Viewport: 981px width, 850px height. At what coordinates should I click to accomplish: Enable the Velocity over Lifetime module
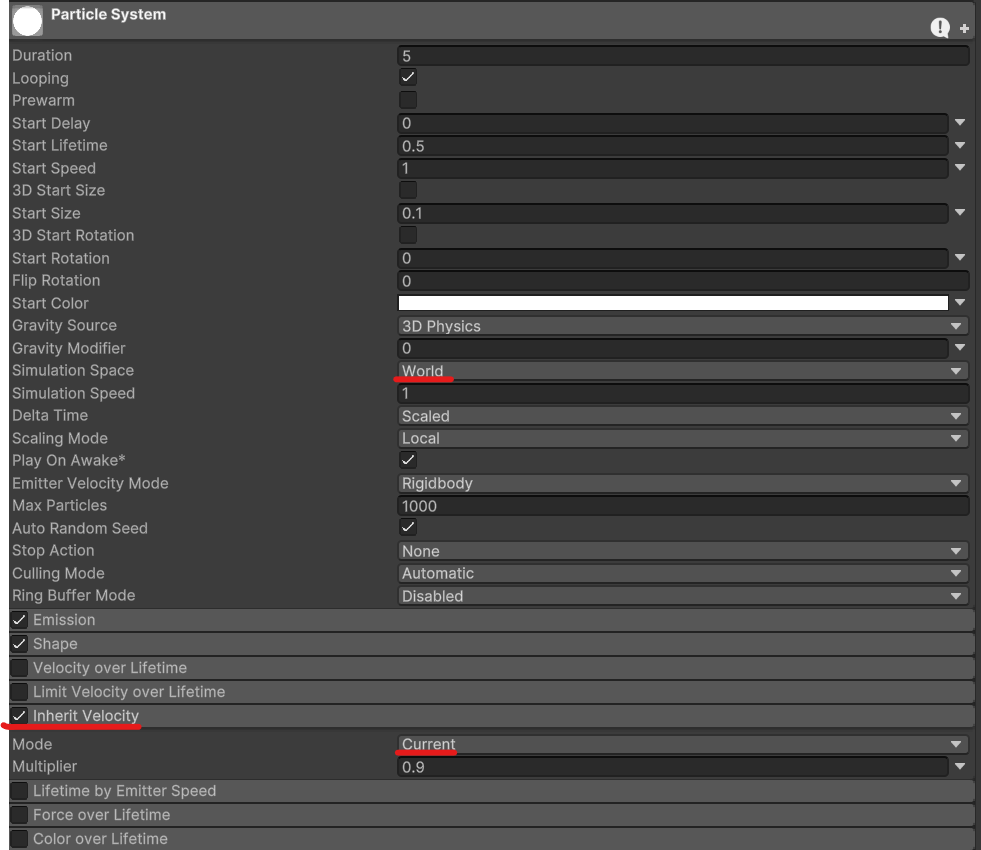18,667
